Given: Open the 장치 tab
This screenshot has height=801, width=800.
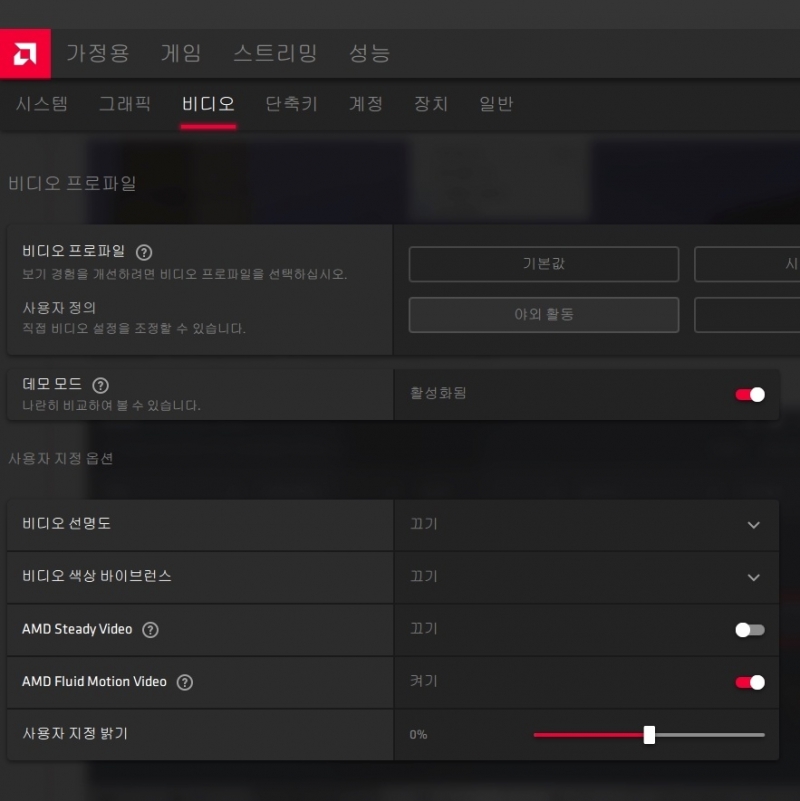Looking at the screenshot, I should point(431,104).
